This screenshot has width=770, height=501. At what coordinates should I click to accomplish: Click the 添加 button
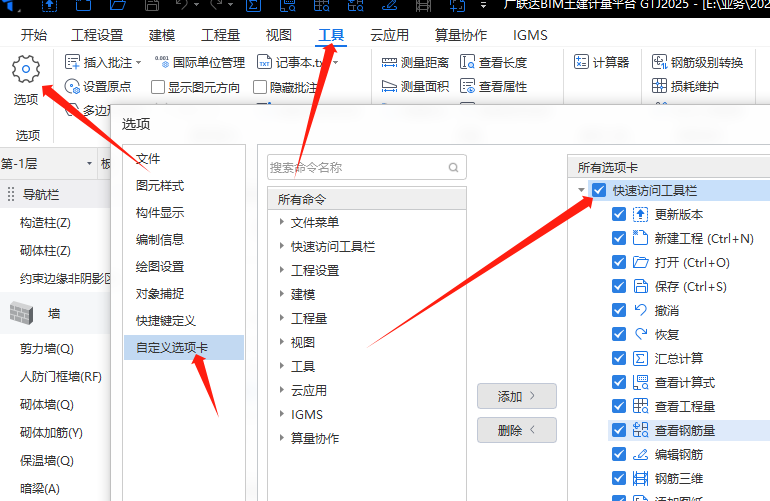click(517, 396)
